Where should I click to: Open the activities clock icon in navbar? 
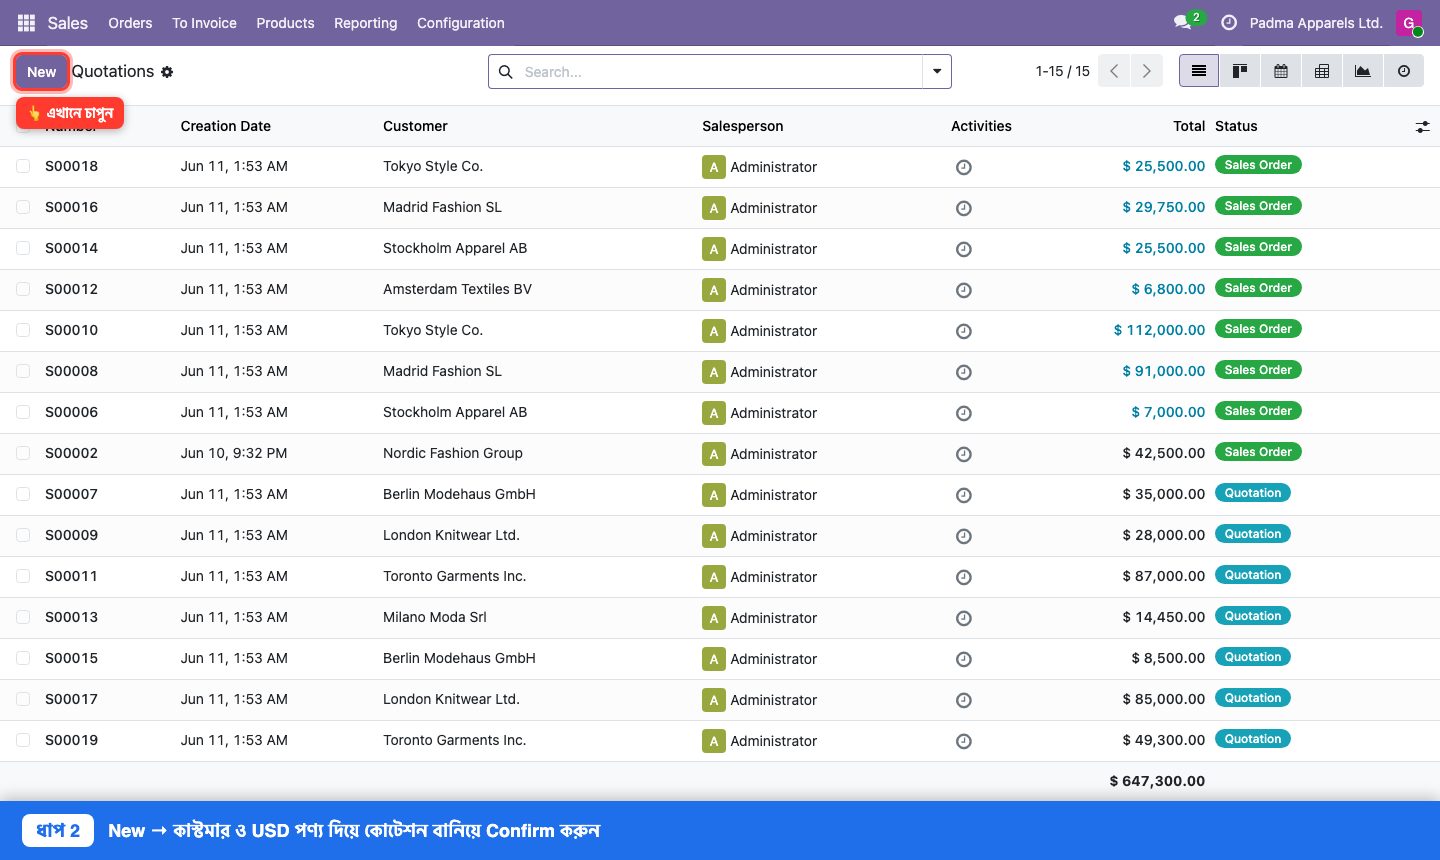1229,22
